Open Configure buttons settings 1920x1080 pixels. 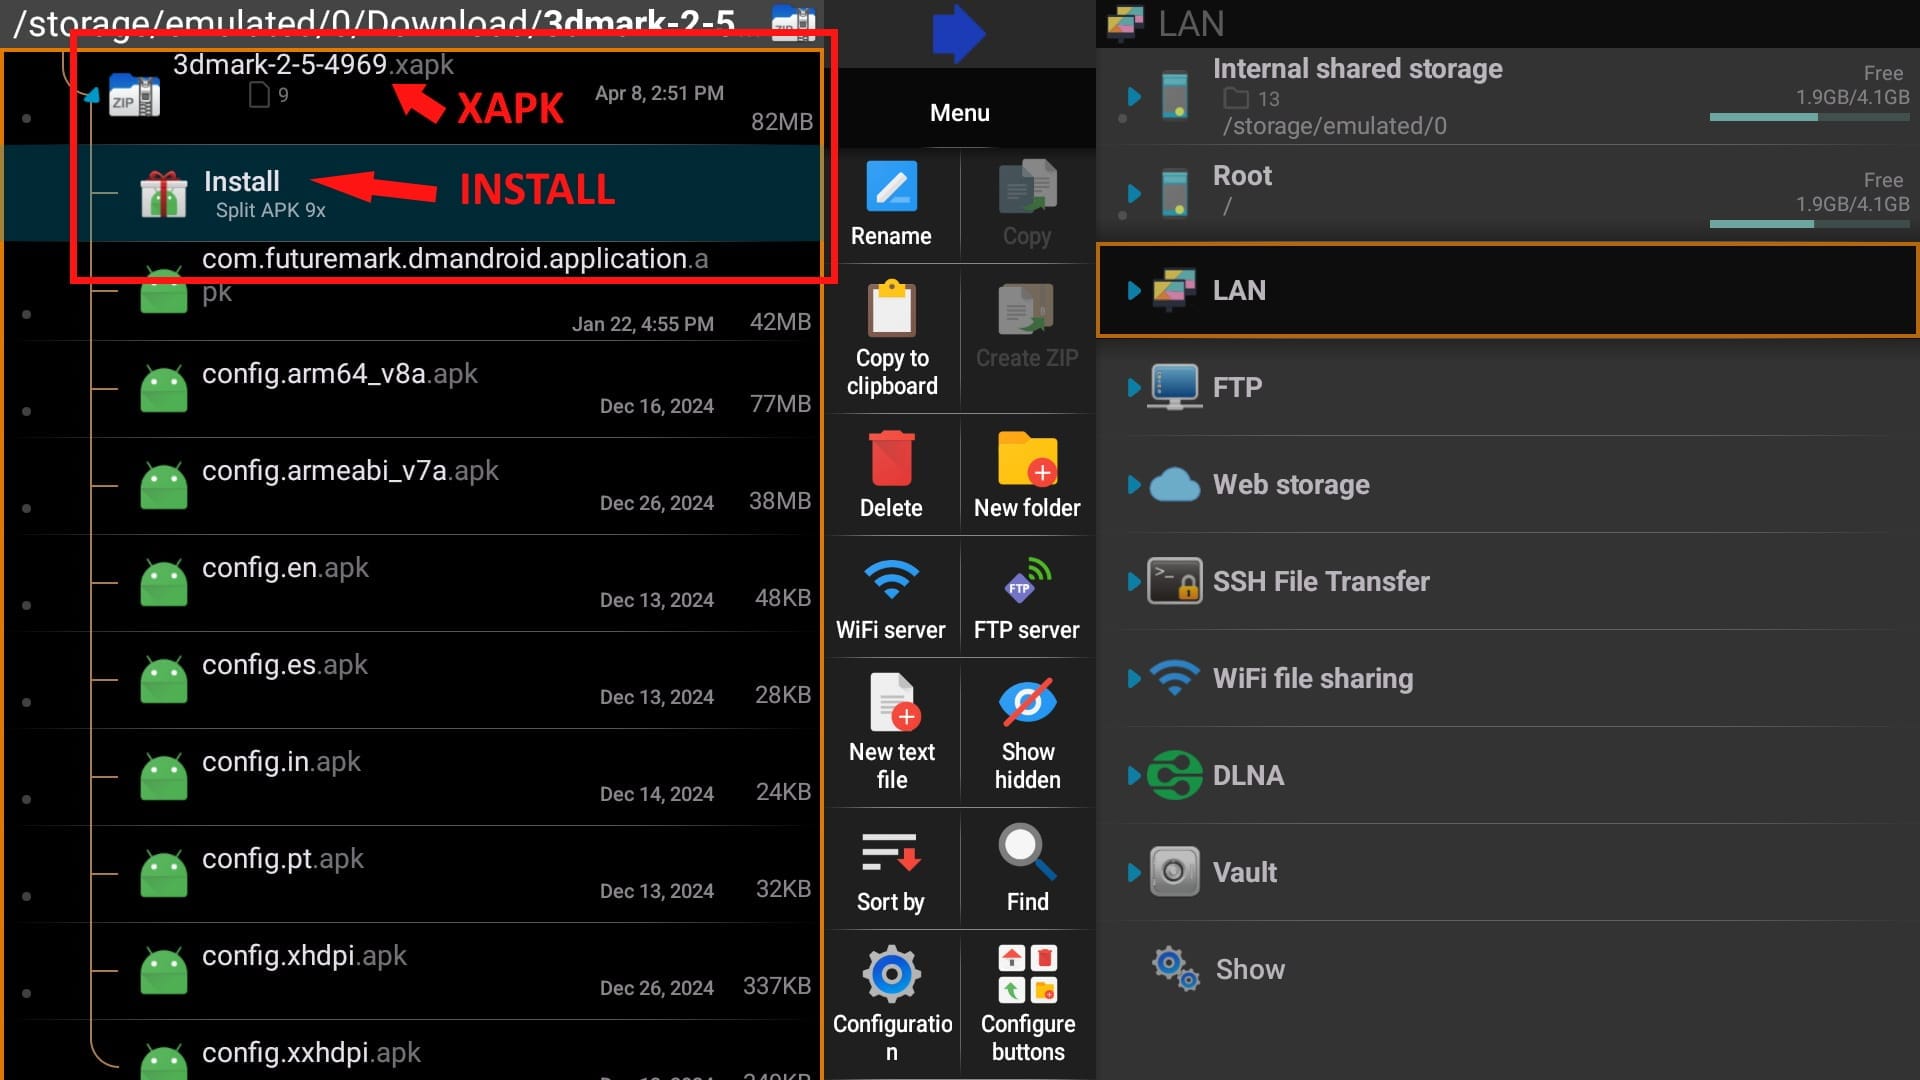click(1027, 1000)
